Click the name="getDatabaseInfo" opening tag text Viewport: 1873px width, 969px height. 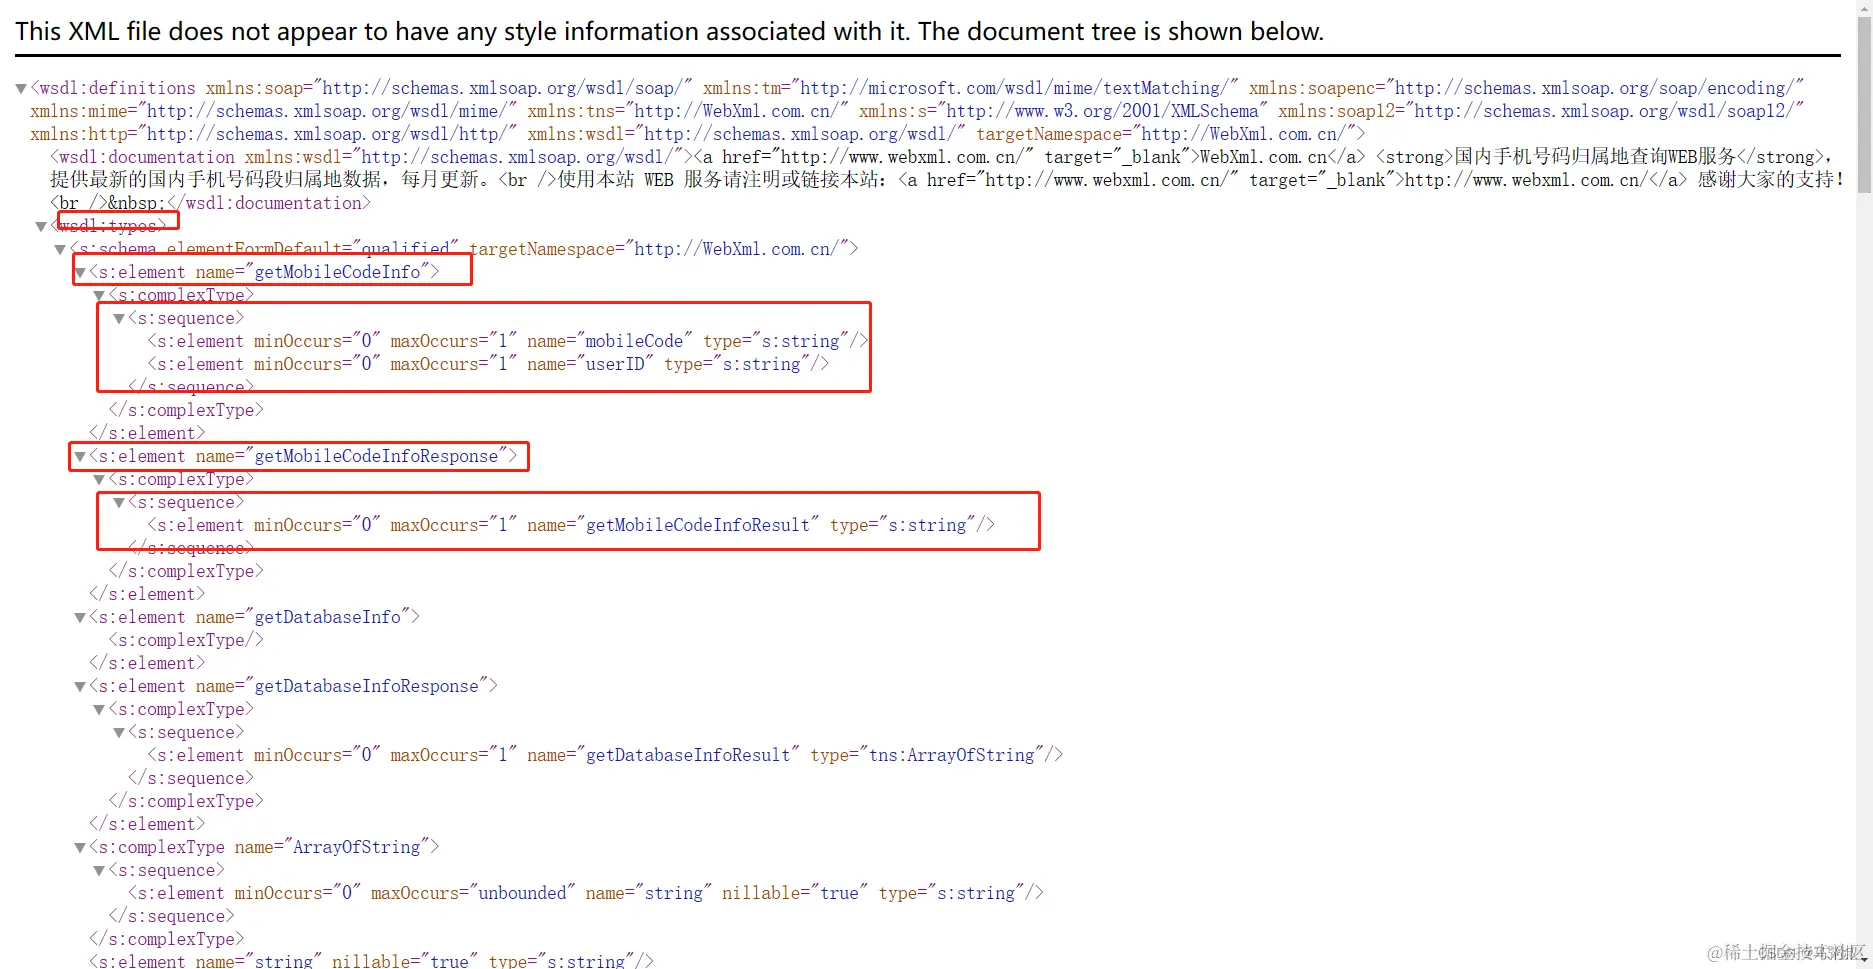coord(254,618)
